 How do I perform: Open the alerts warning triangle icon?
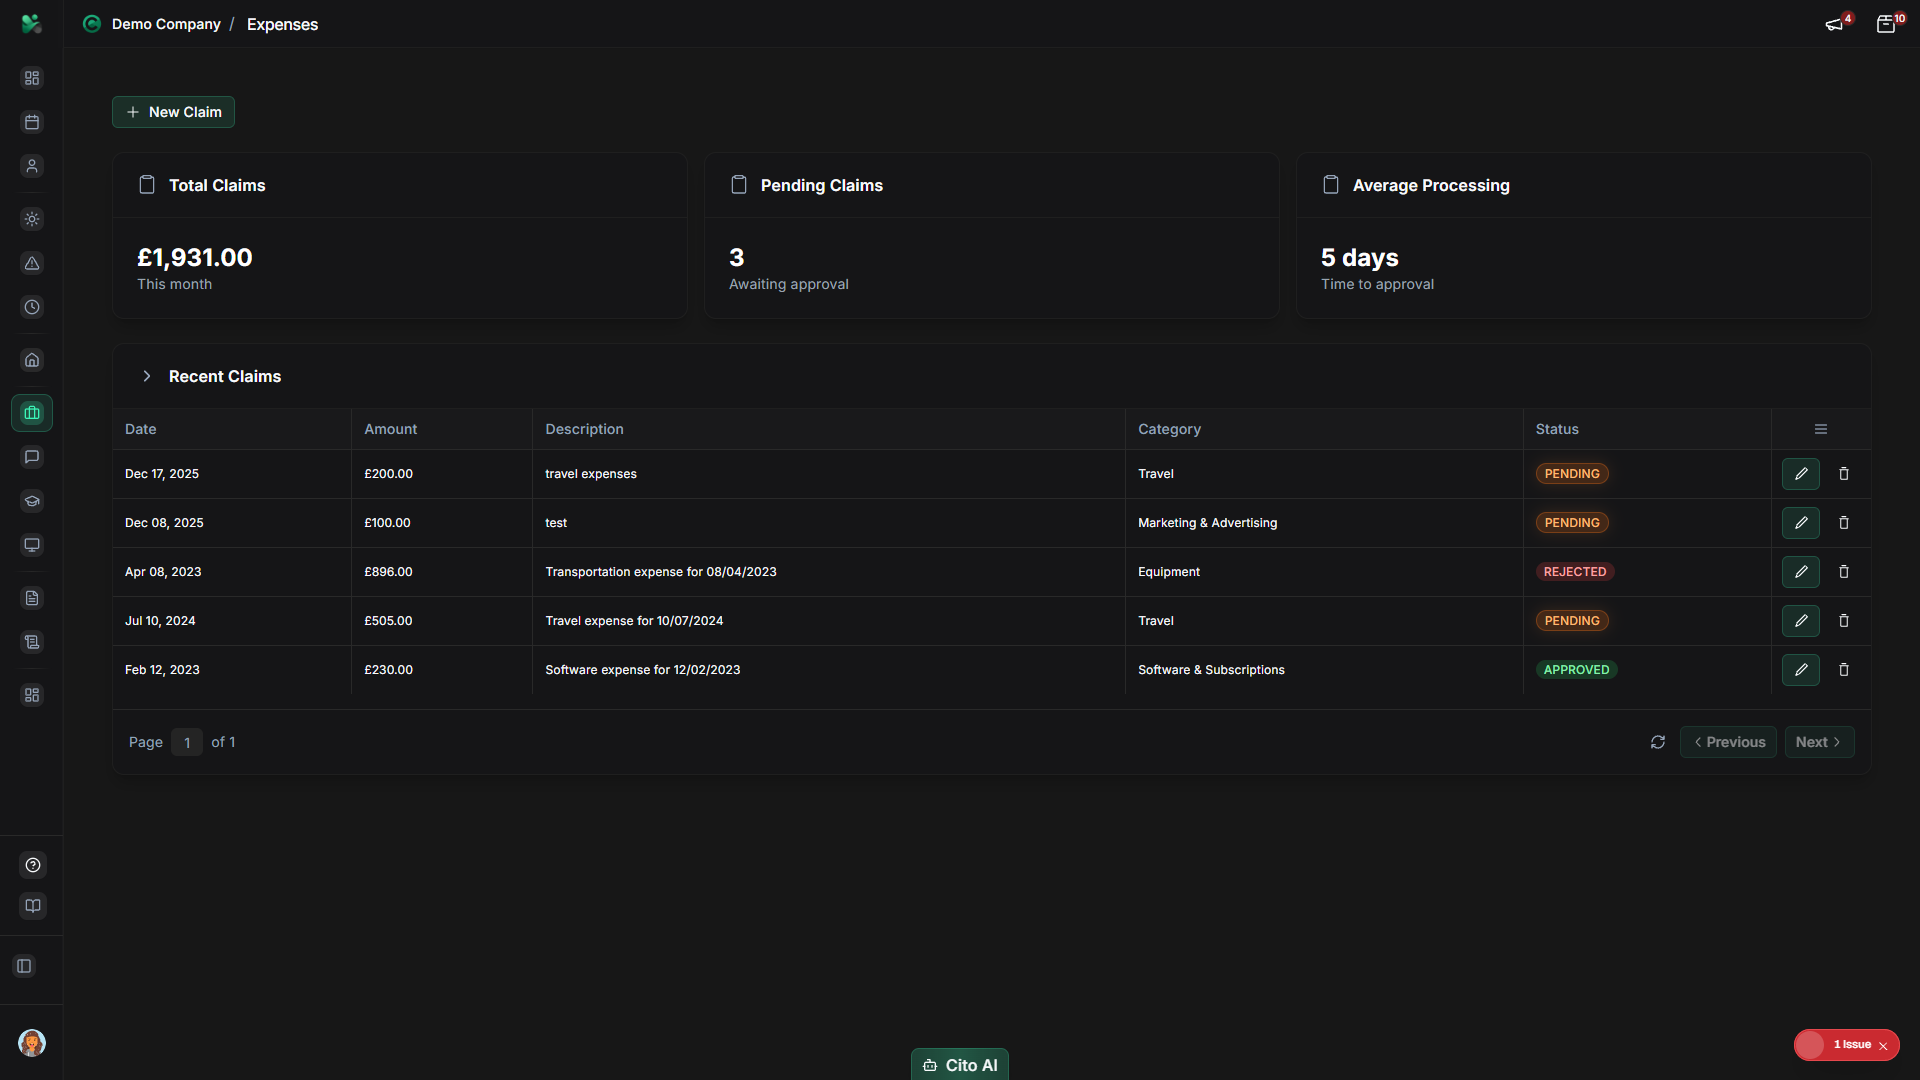click(32, 264)
